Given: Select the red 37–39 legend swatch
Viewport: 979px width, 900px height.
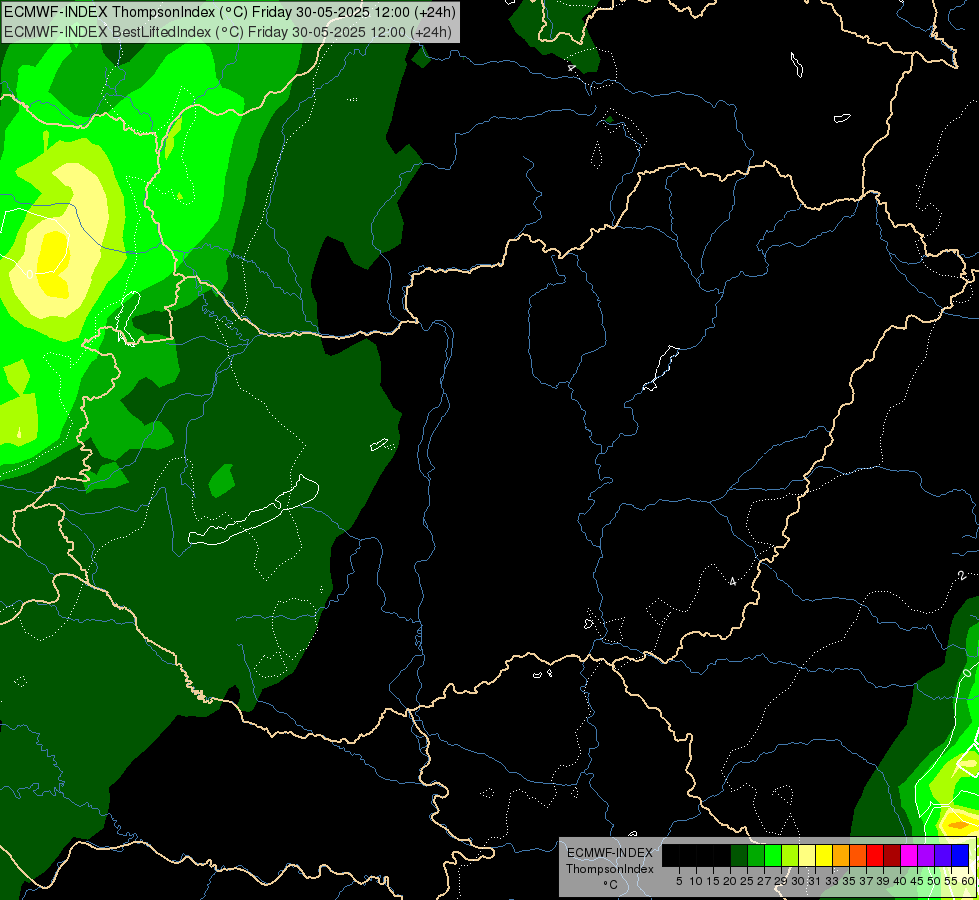Looking at the screenshot, I should [875, 856].
